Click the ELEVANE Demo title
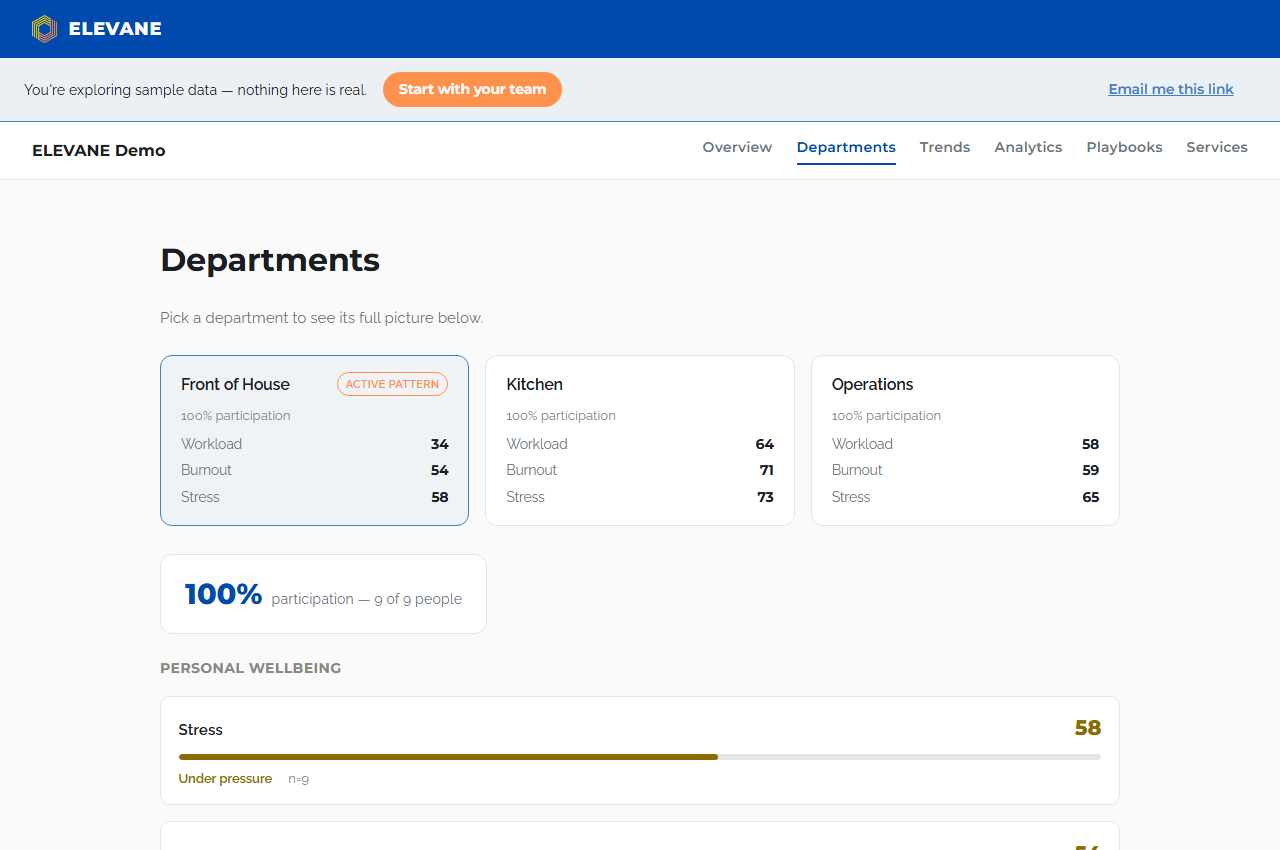 click(x=99, y=151)
